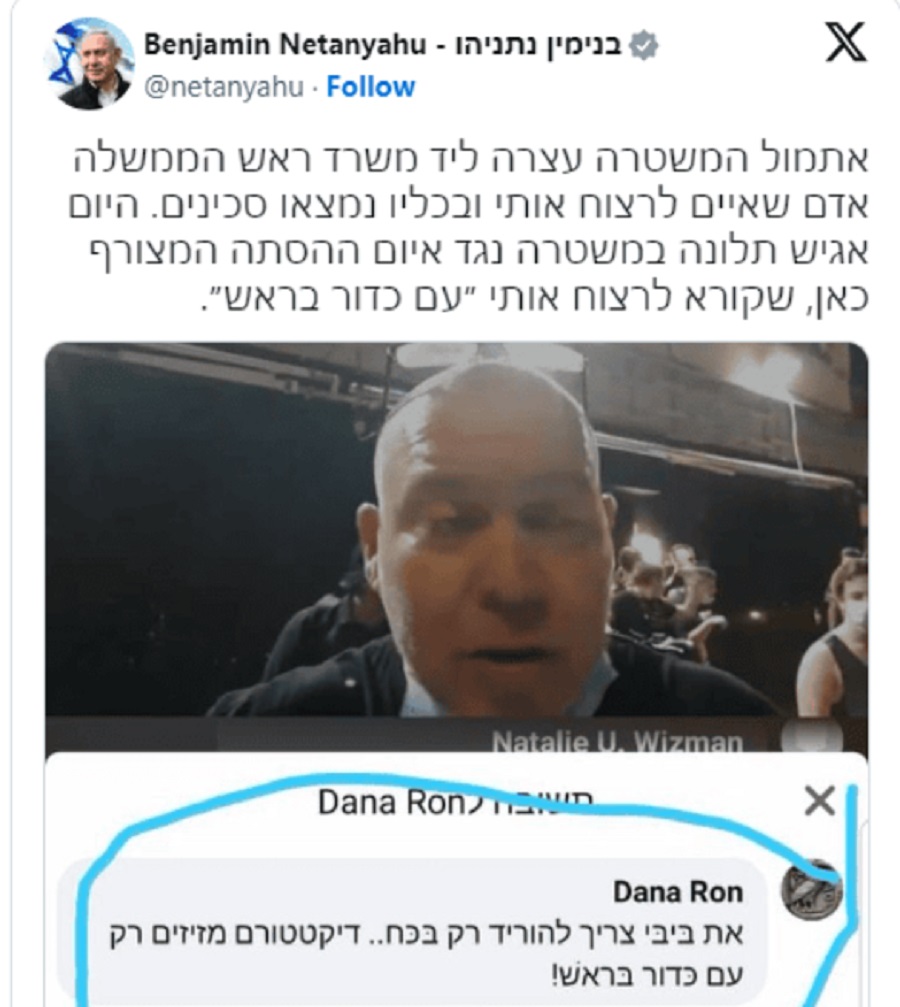Open Dana Ron's round avatar icon
900x1007 pixels.
click(812, 891)
